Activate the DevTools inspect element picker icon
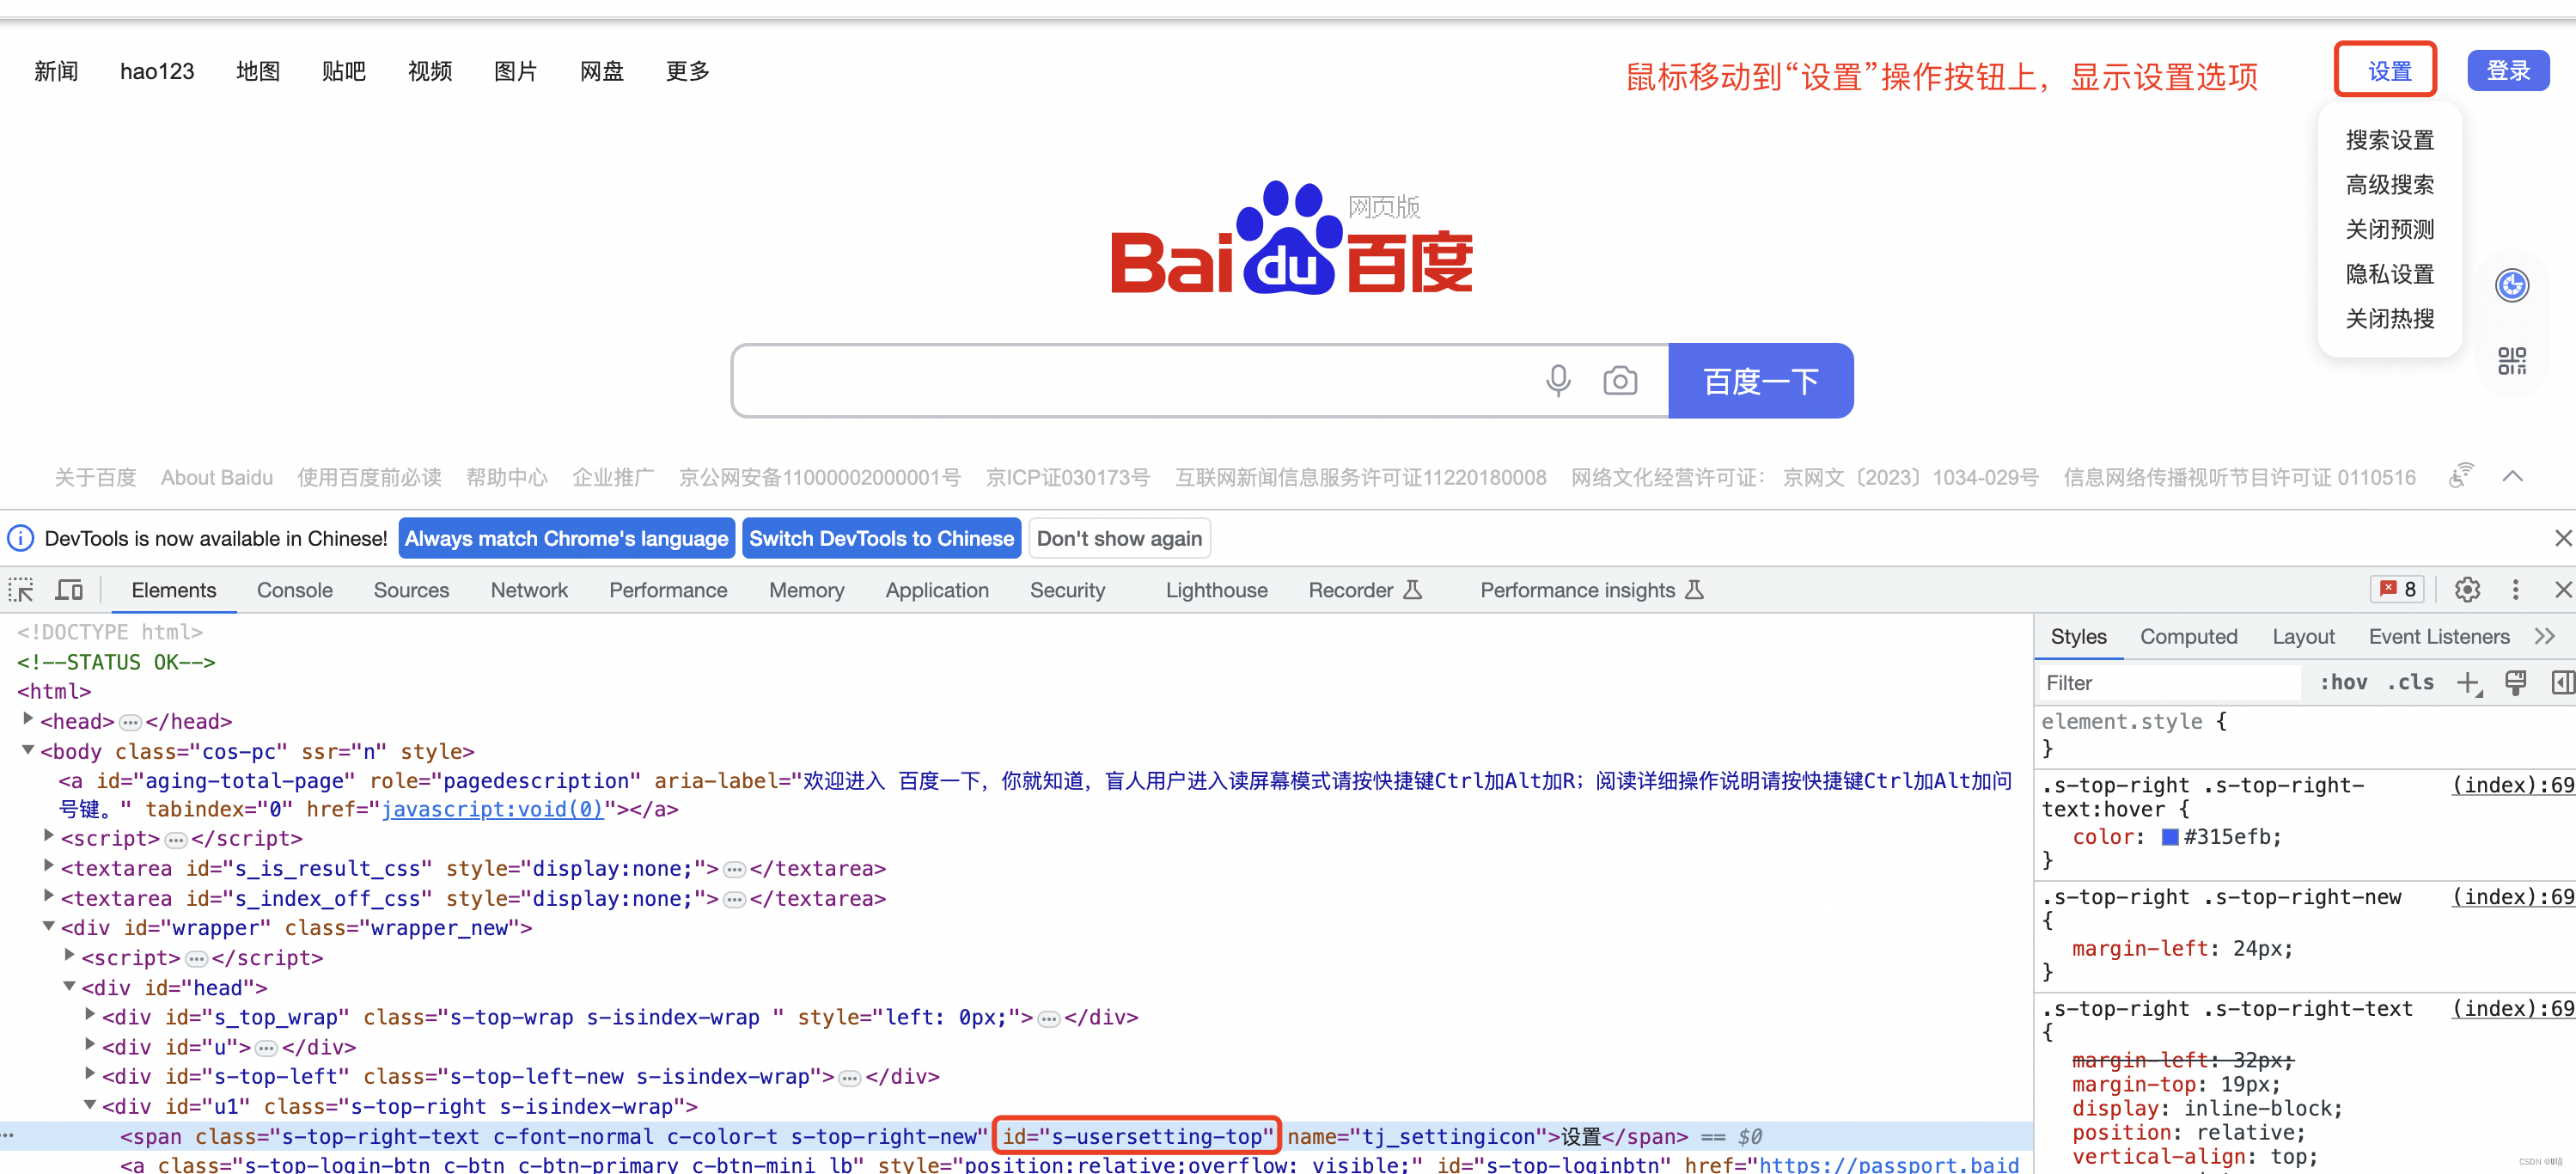 [21, 590]
